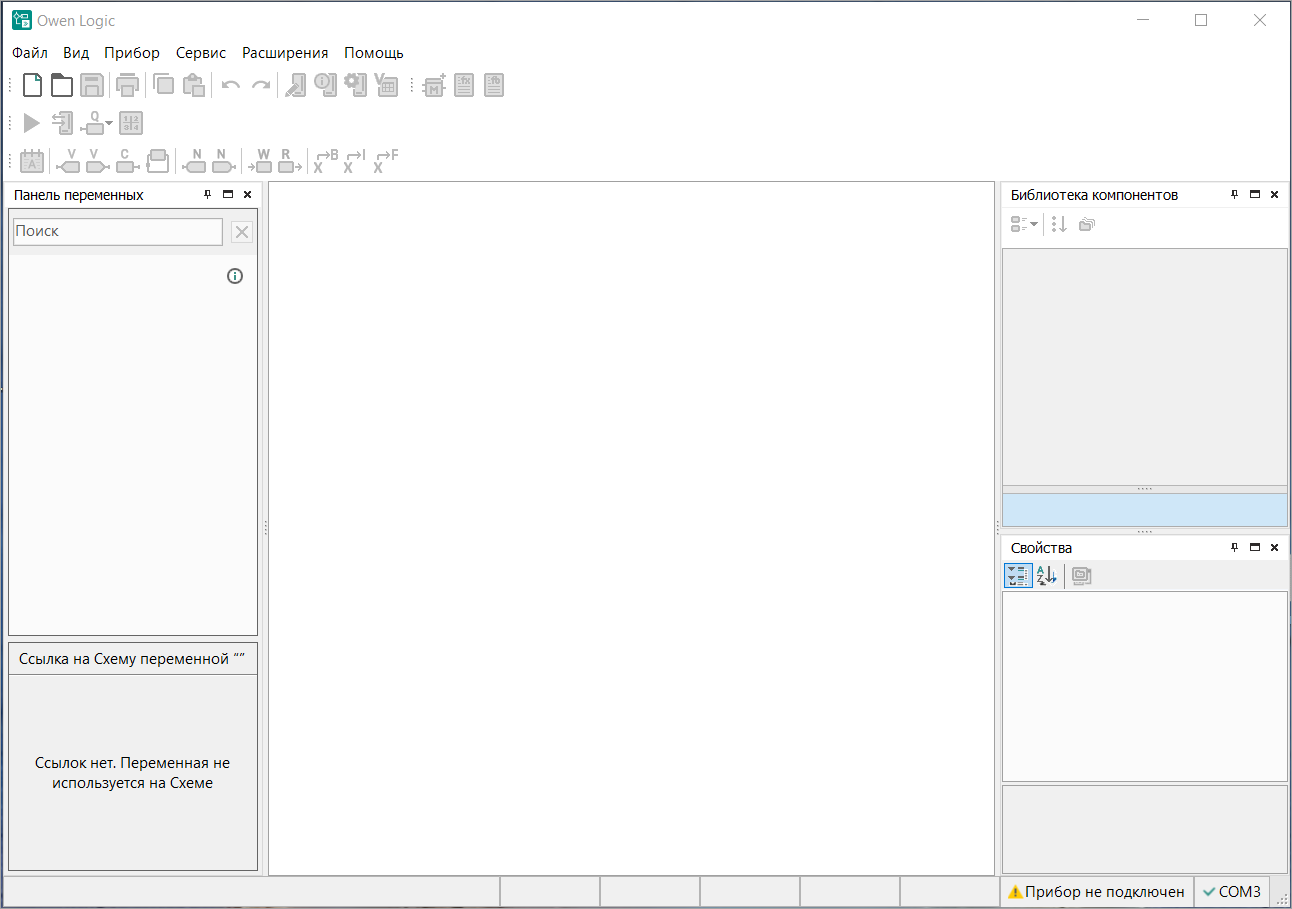The width and height of the screenshot is (1292, 909).
Task: Create a new project file
Action: (32, 86)
